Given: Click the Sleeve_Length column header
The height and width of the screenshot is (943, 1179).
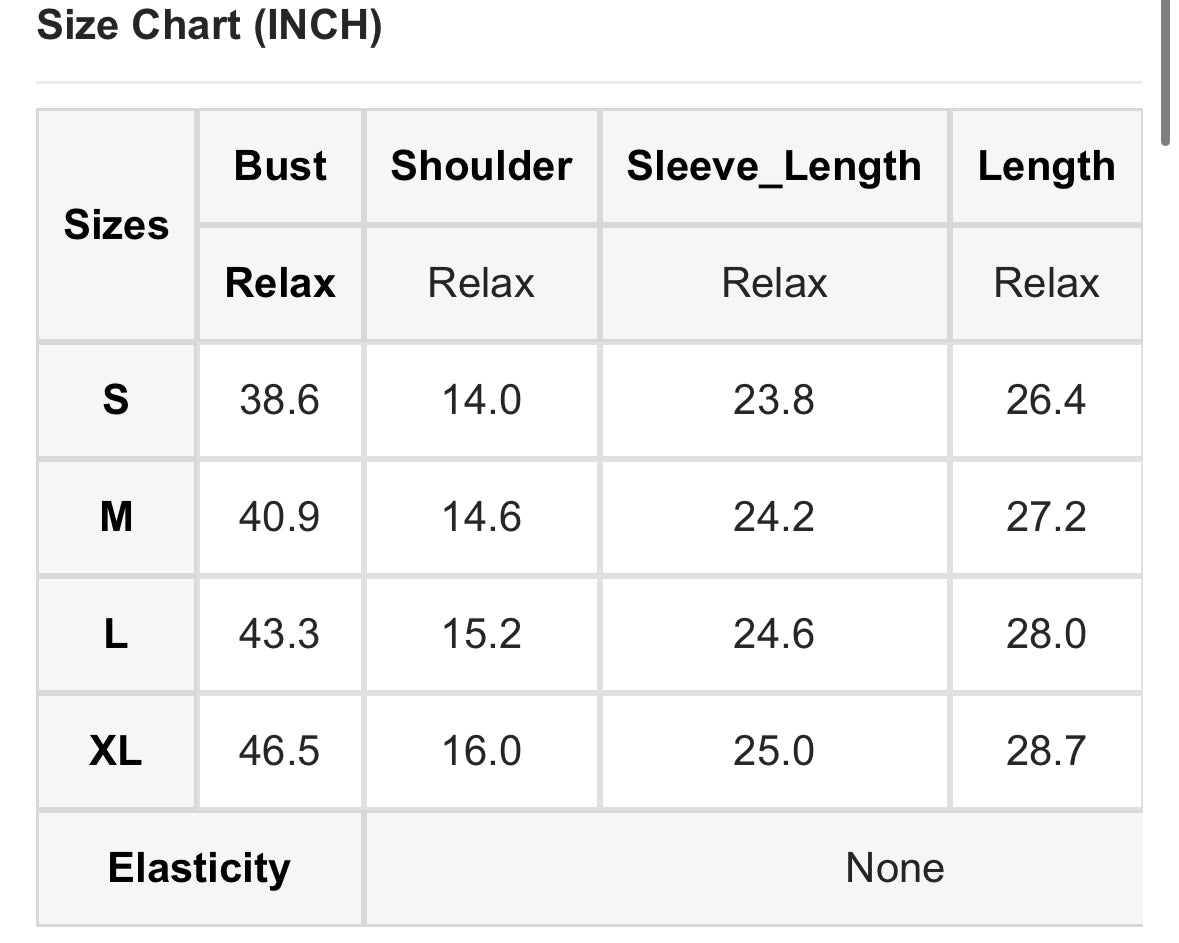Looking at the screenshot, I should point(774,166).
